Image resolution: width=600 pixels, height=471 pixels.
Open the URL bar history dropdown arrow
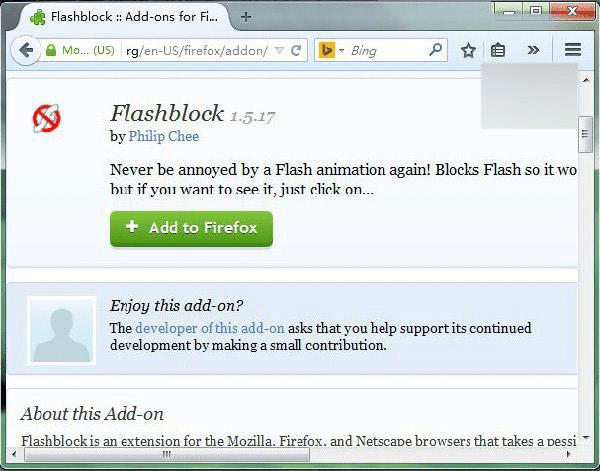(280, 51)
